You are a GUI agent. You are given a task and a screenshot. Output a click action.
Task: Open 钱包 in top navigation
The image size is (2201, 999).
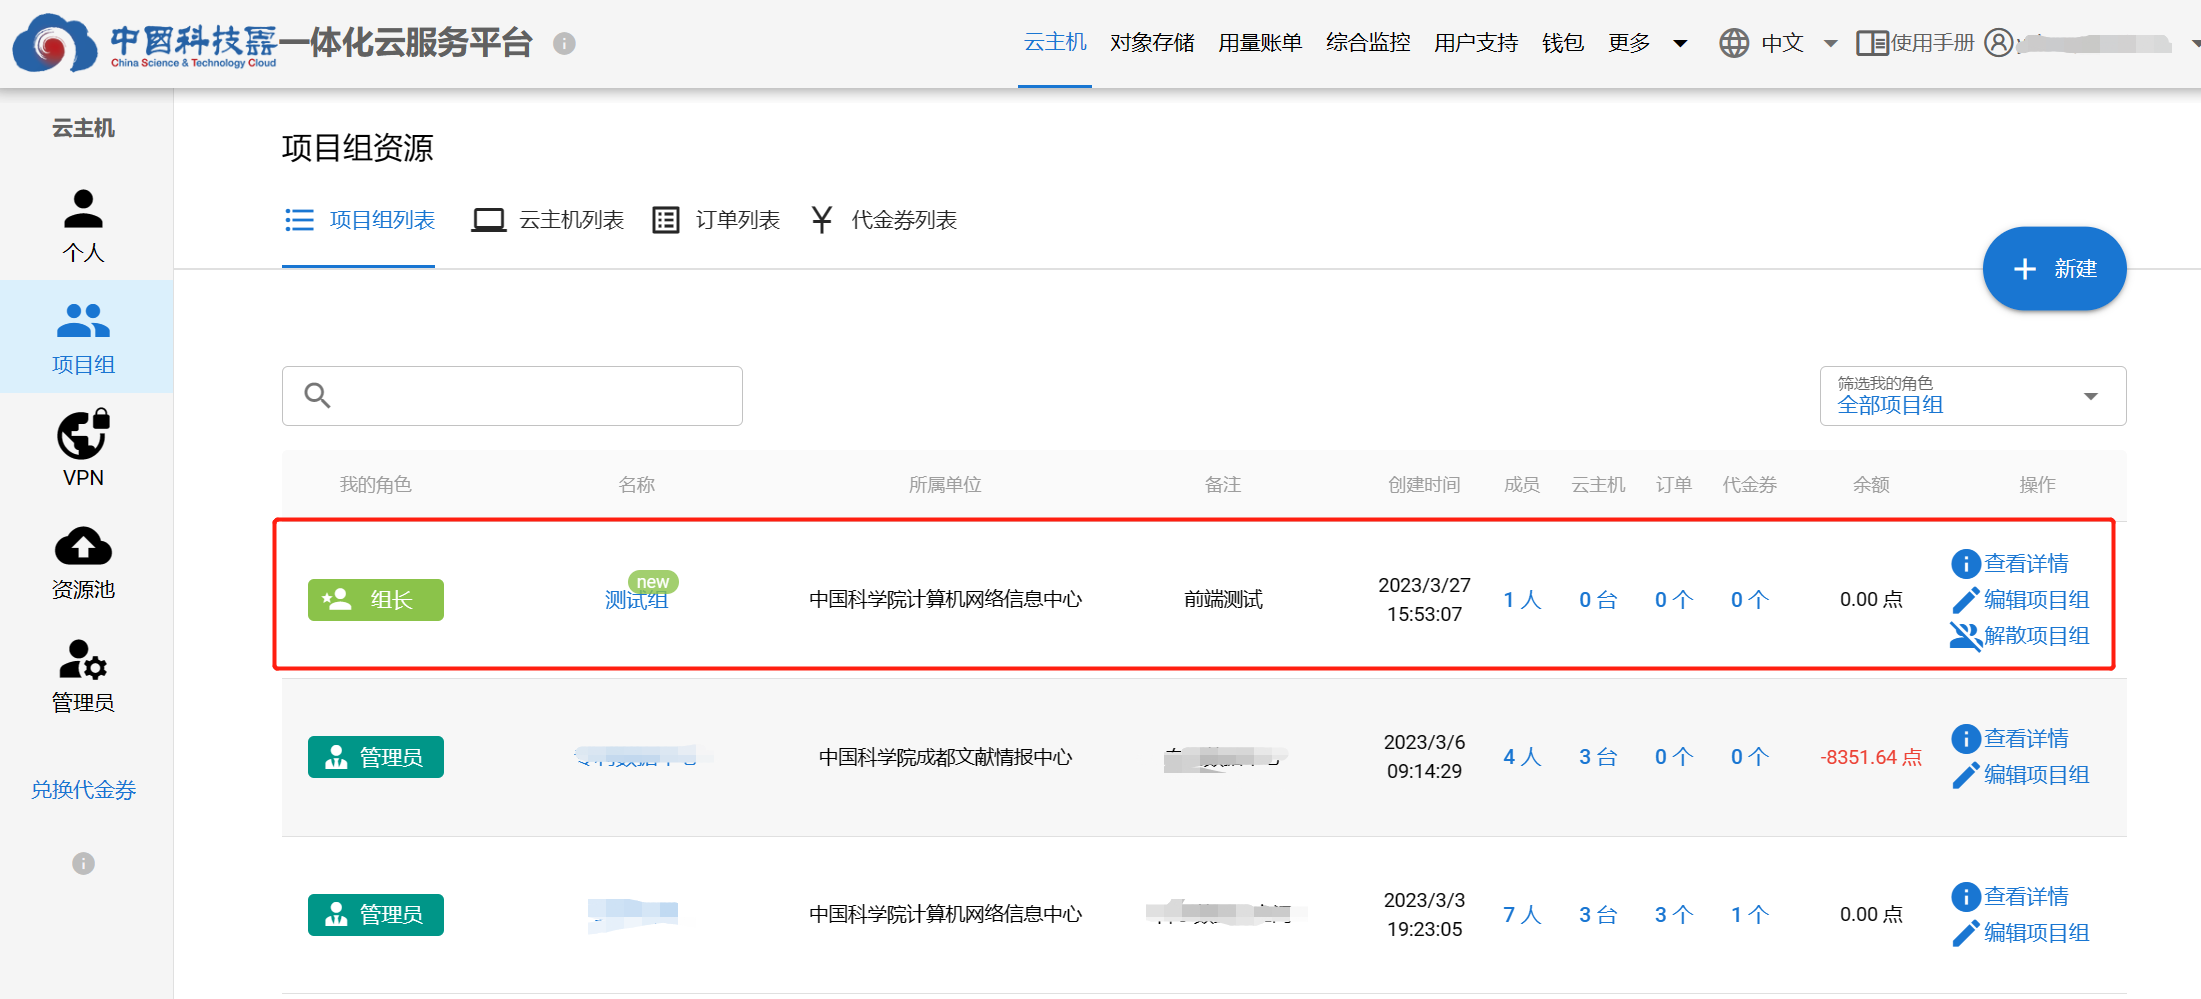coord(1563,43)
